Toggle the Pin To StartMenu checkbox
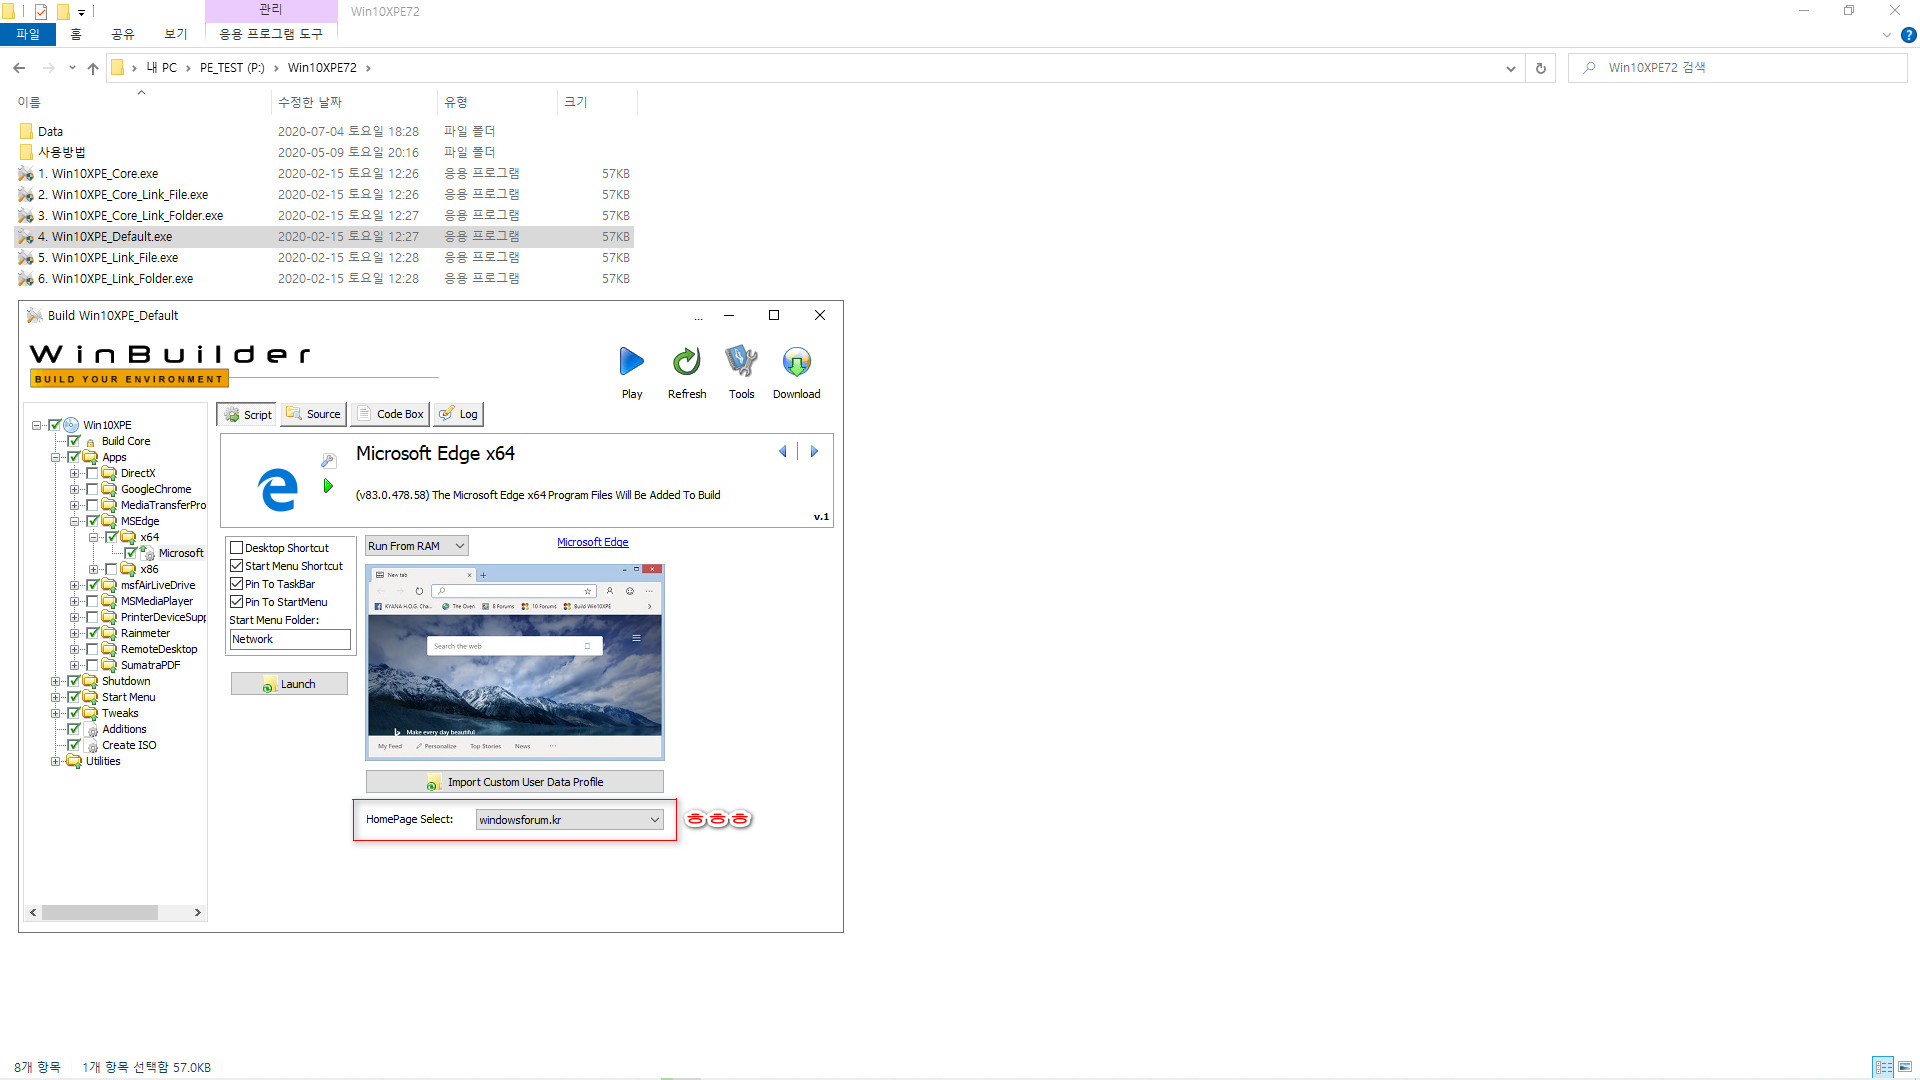1920x1080 pixels. 237,602
